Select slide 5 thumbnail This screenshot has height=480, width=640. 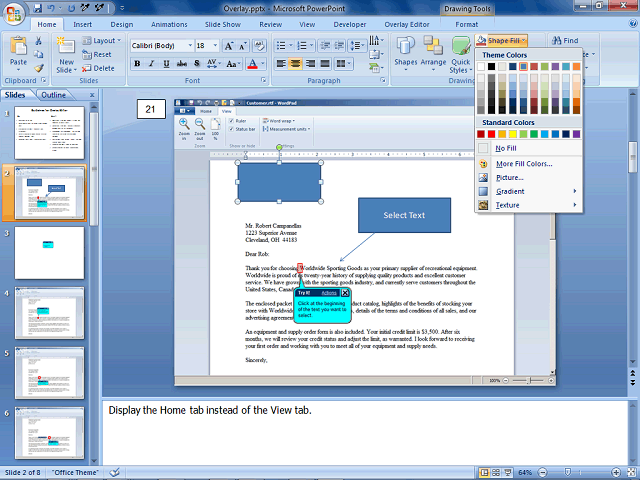tap(49, 373)
